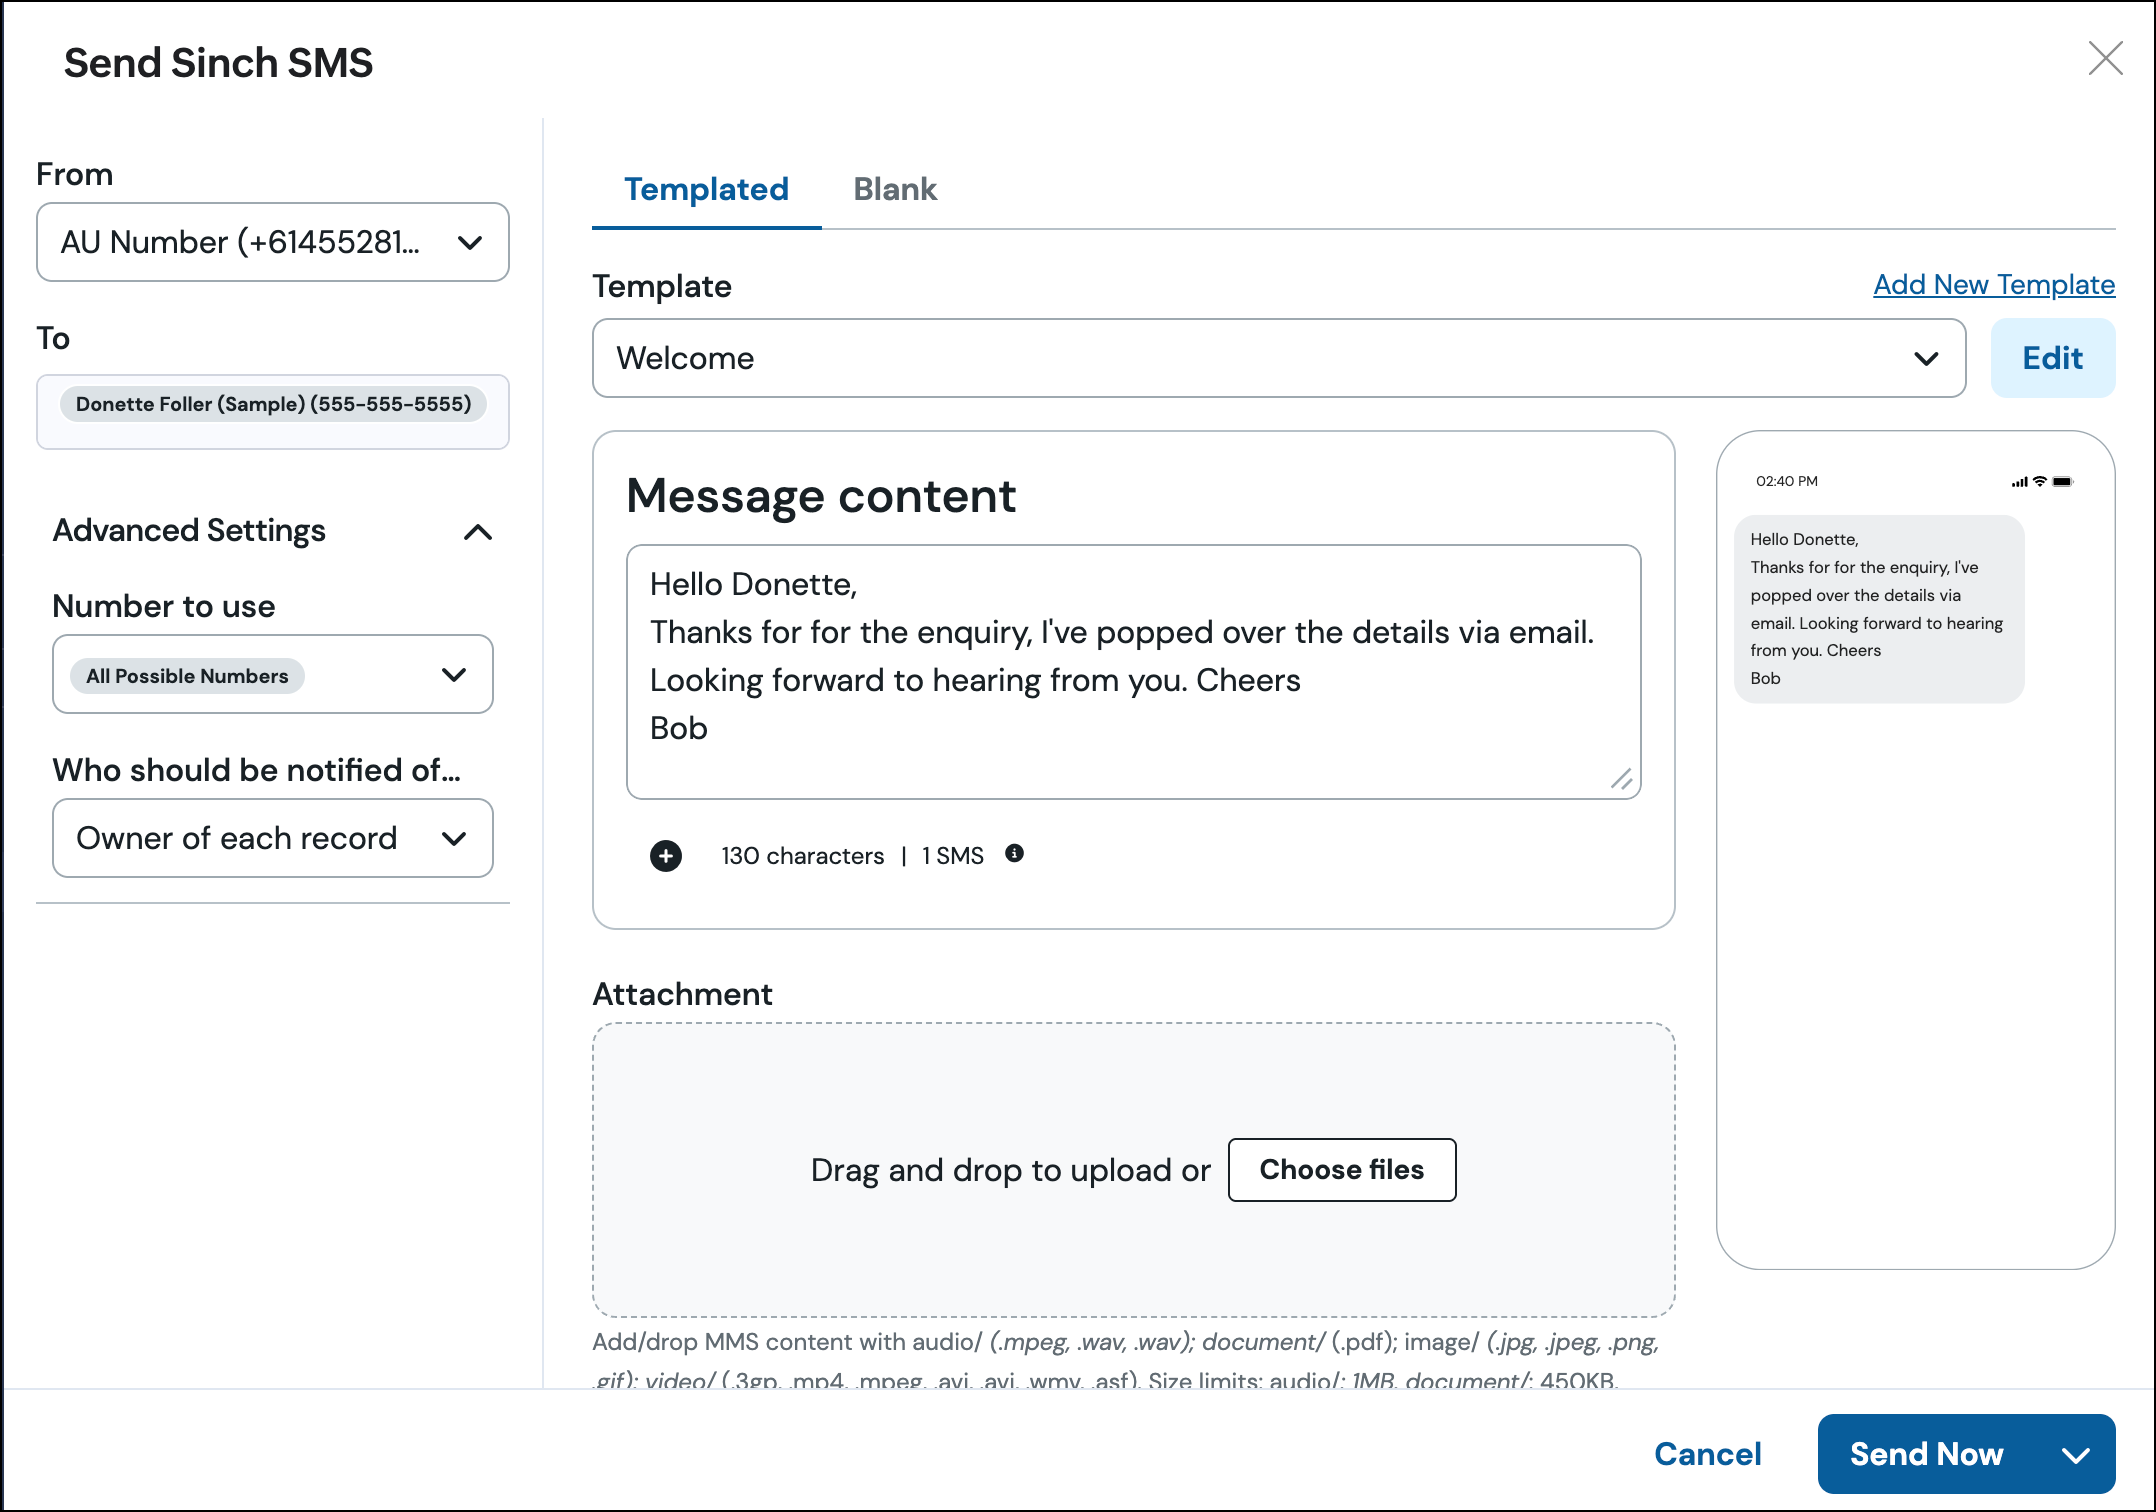Click the '02:40 PM' preview time

1787,481
